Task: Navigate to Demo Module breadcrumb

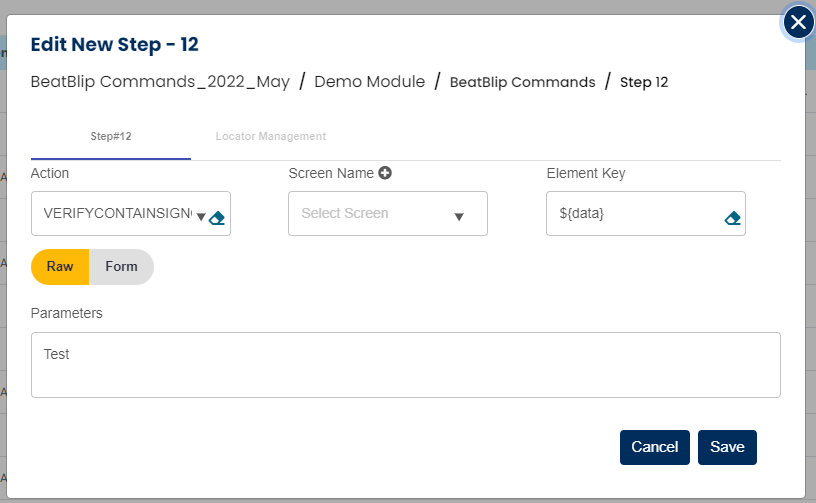Action: click(369, 82)
